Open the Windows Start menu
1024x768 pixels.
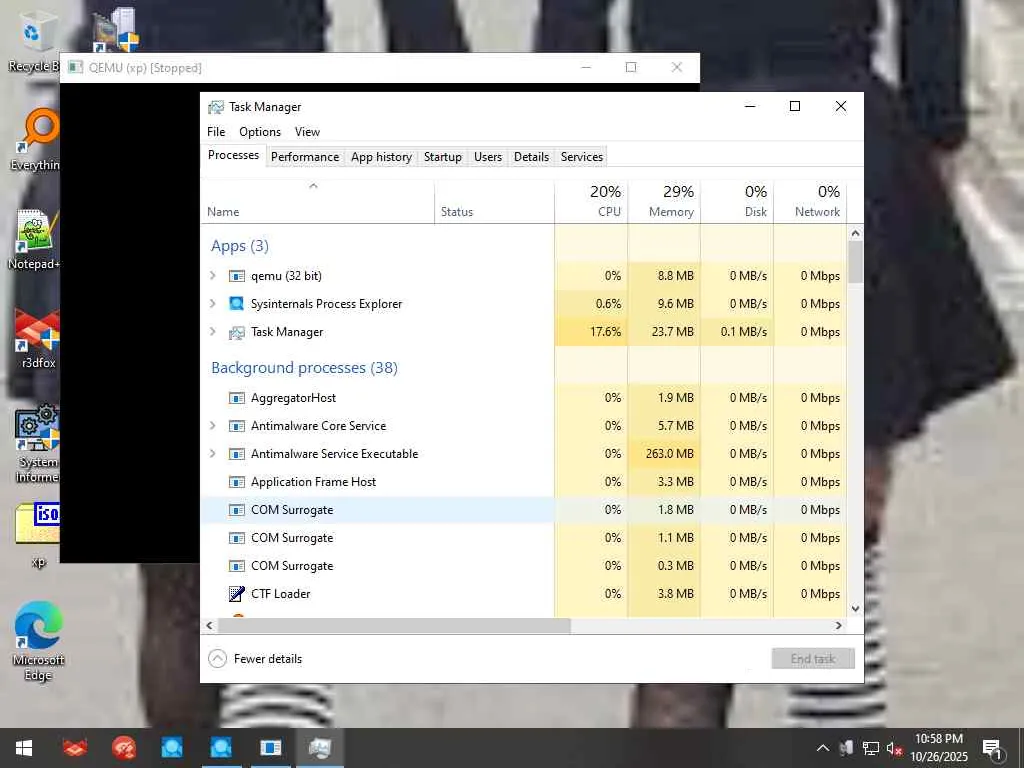(24, 748)
